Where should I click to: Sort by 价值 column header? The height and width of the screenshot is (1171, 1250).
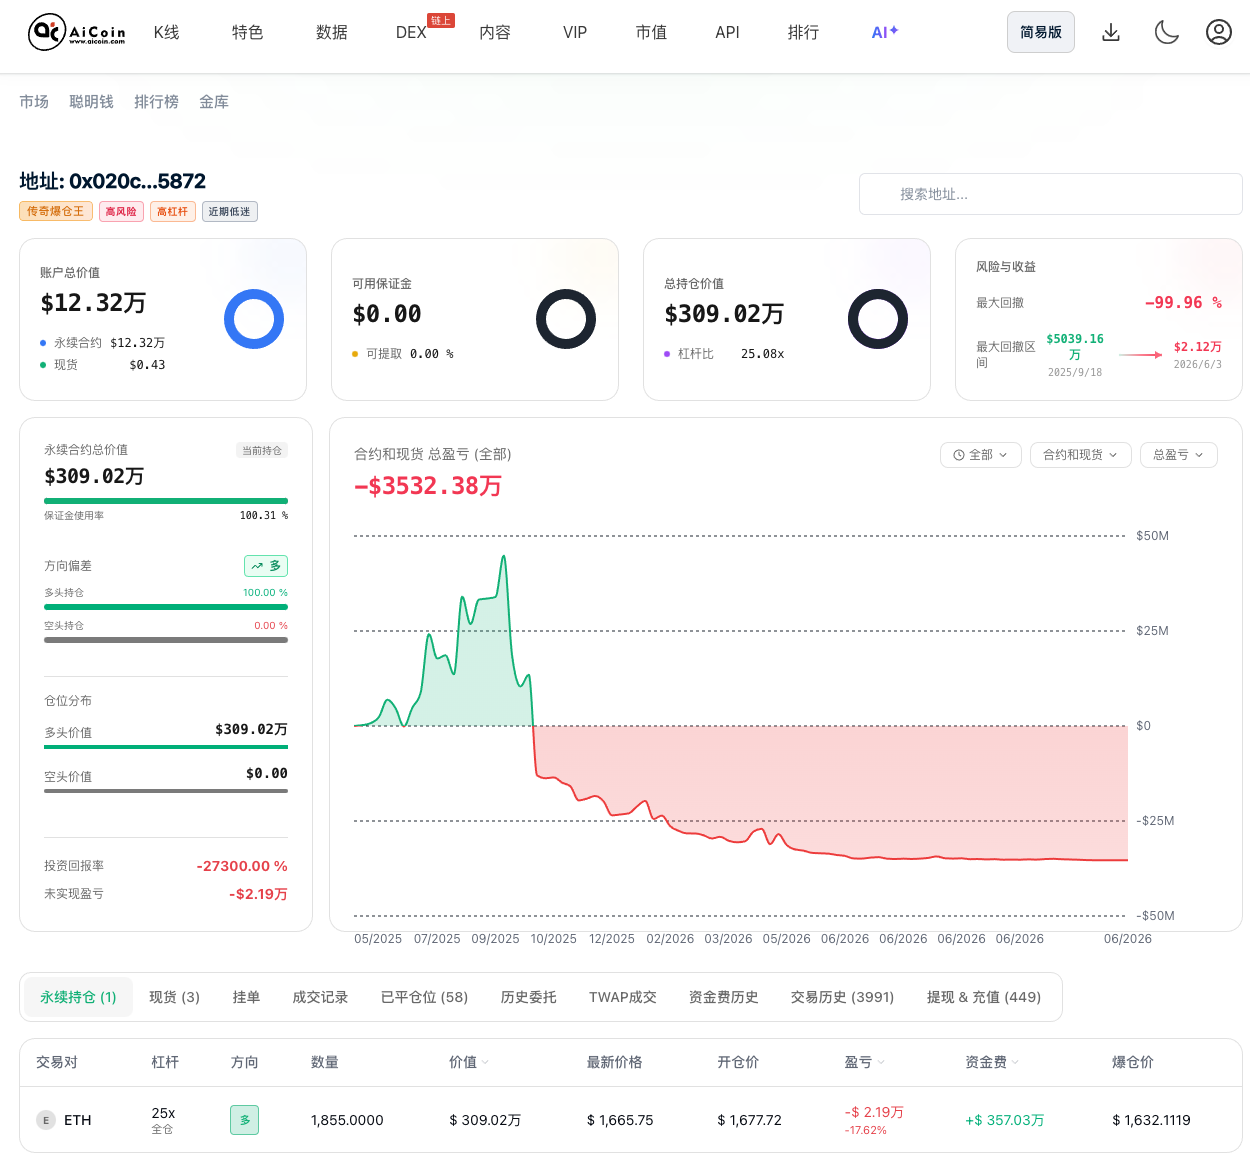[469, 1062]
